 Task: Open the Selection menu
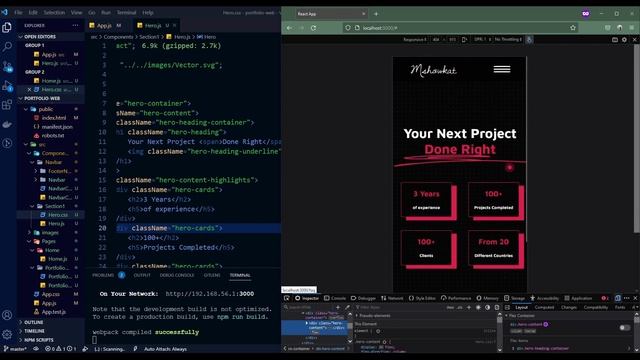(x=54, y=12)
